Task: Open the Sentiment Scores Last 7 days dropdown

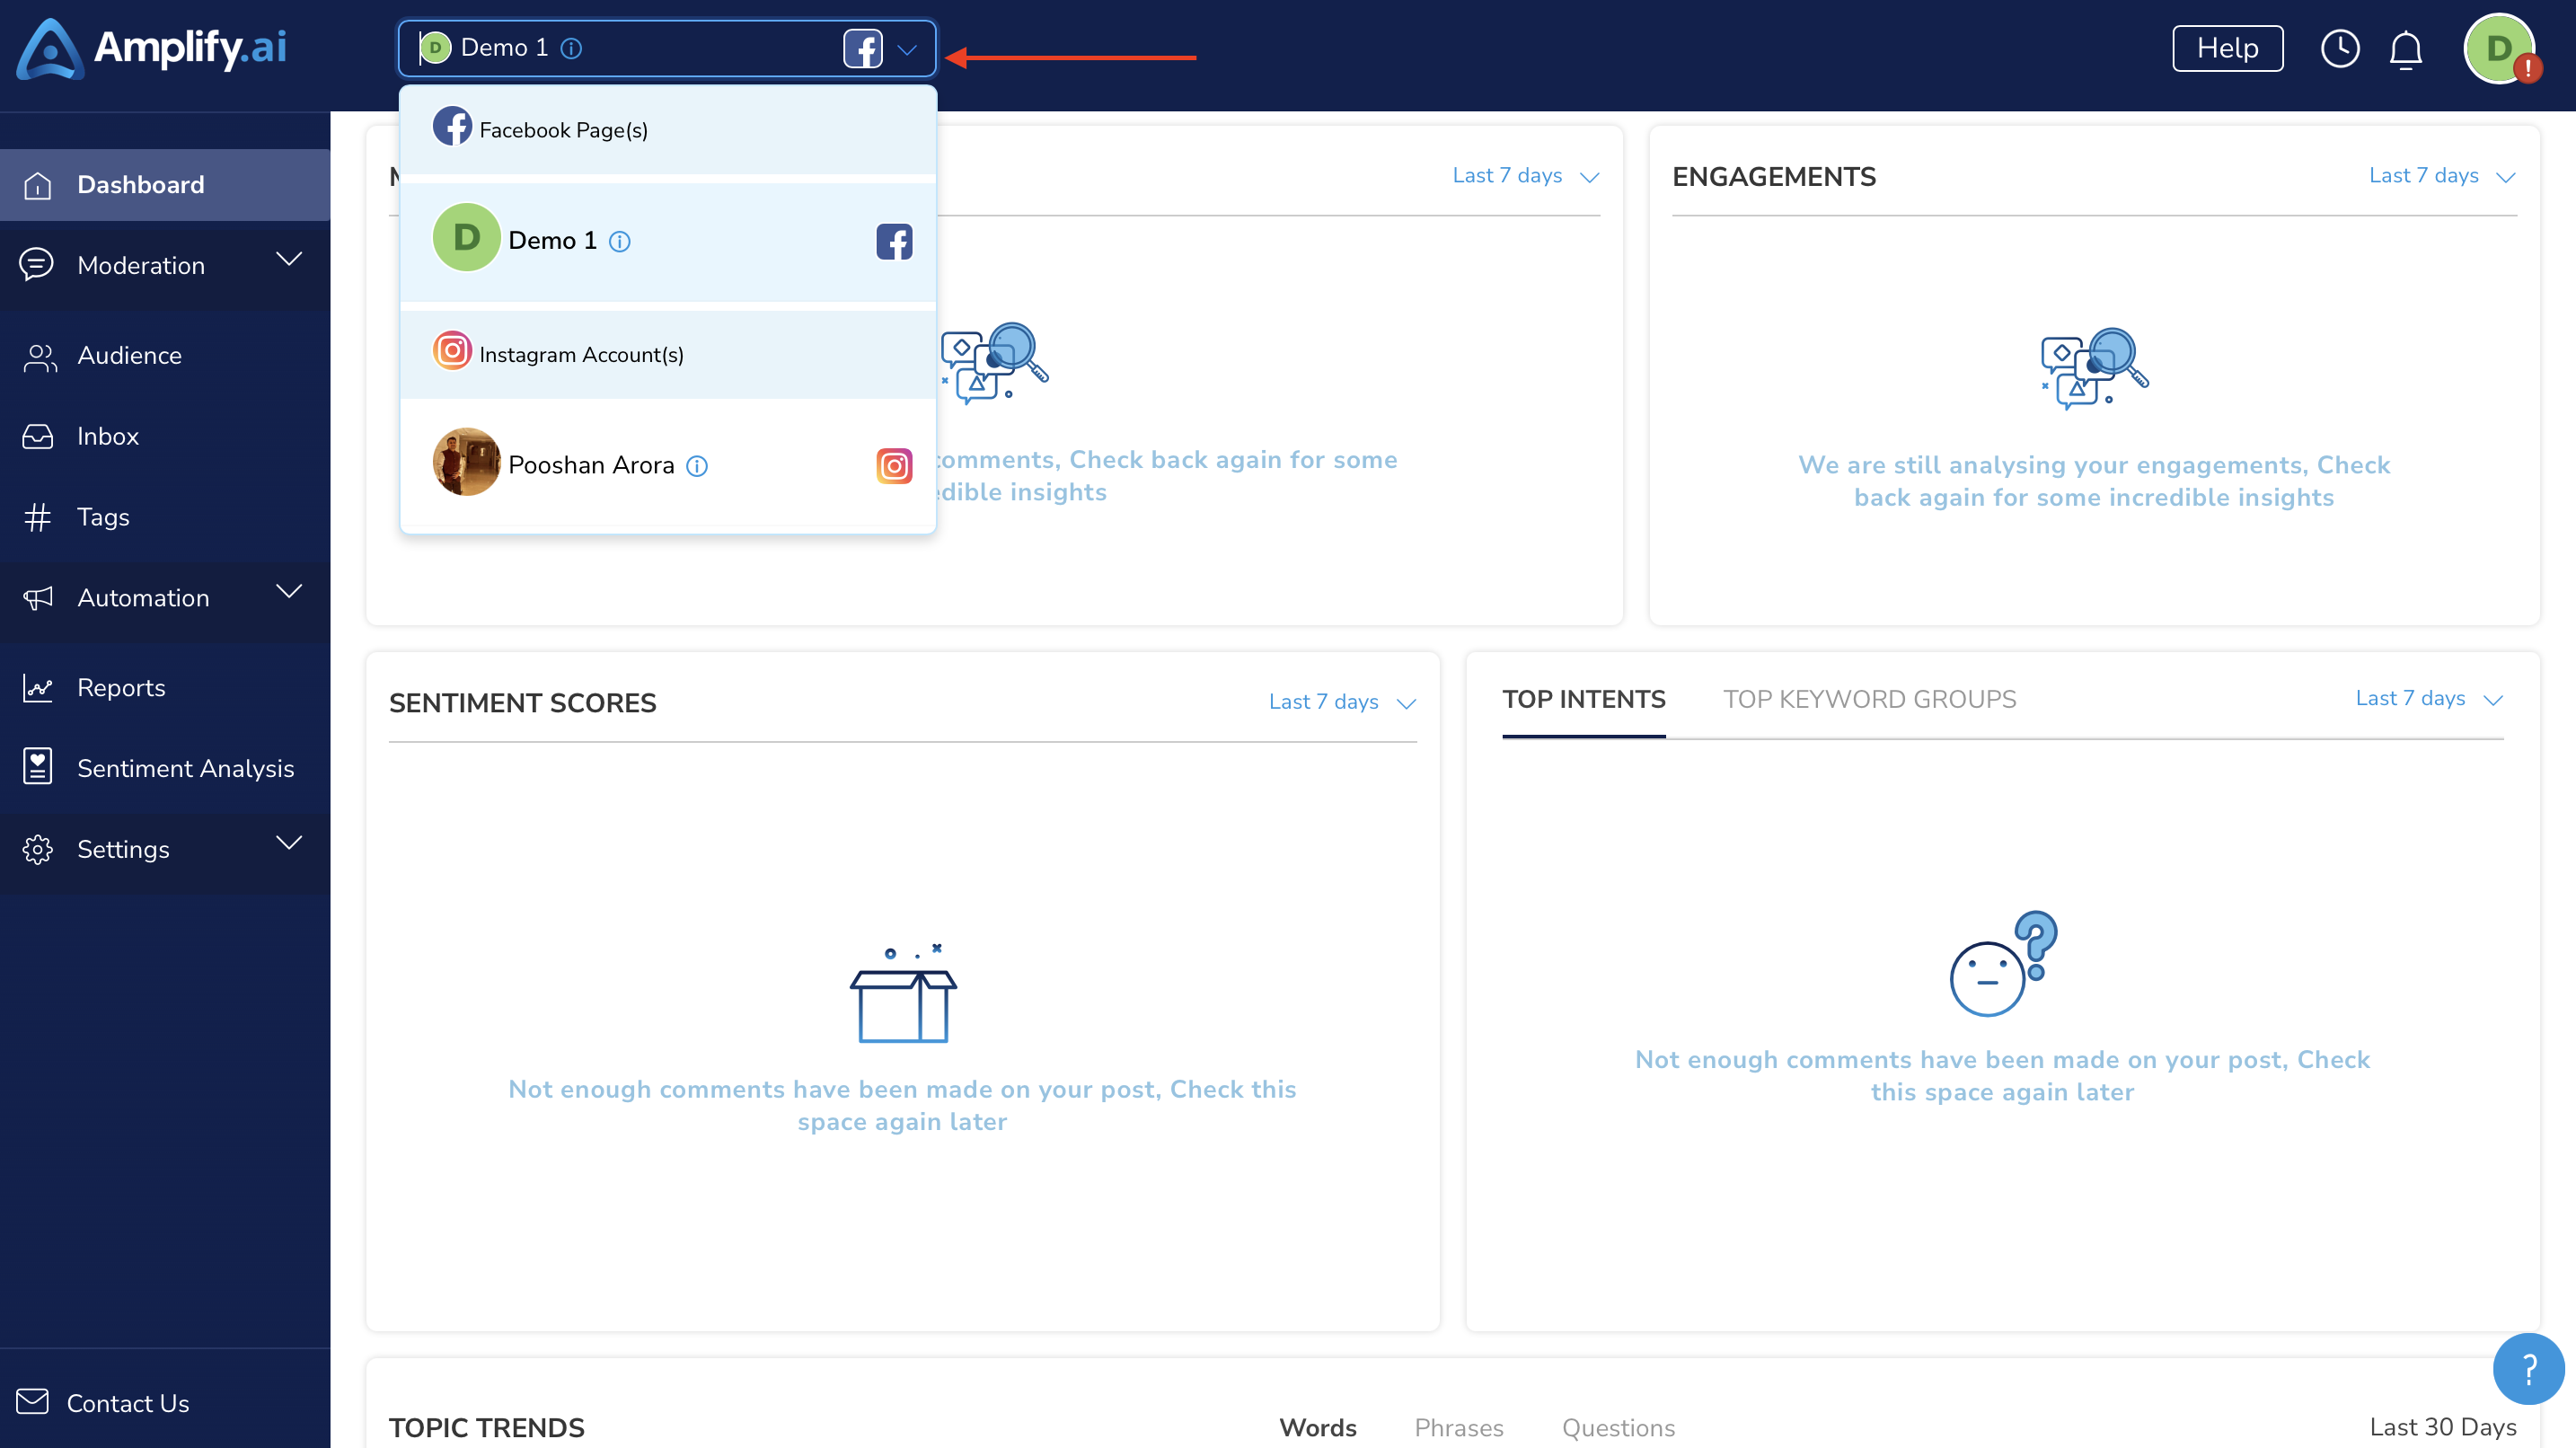Action: [1342, 702]
